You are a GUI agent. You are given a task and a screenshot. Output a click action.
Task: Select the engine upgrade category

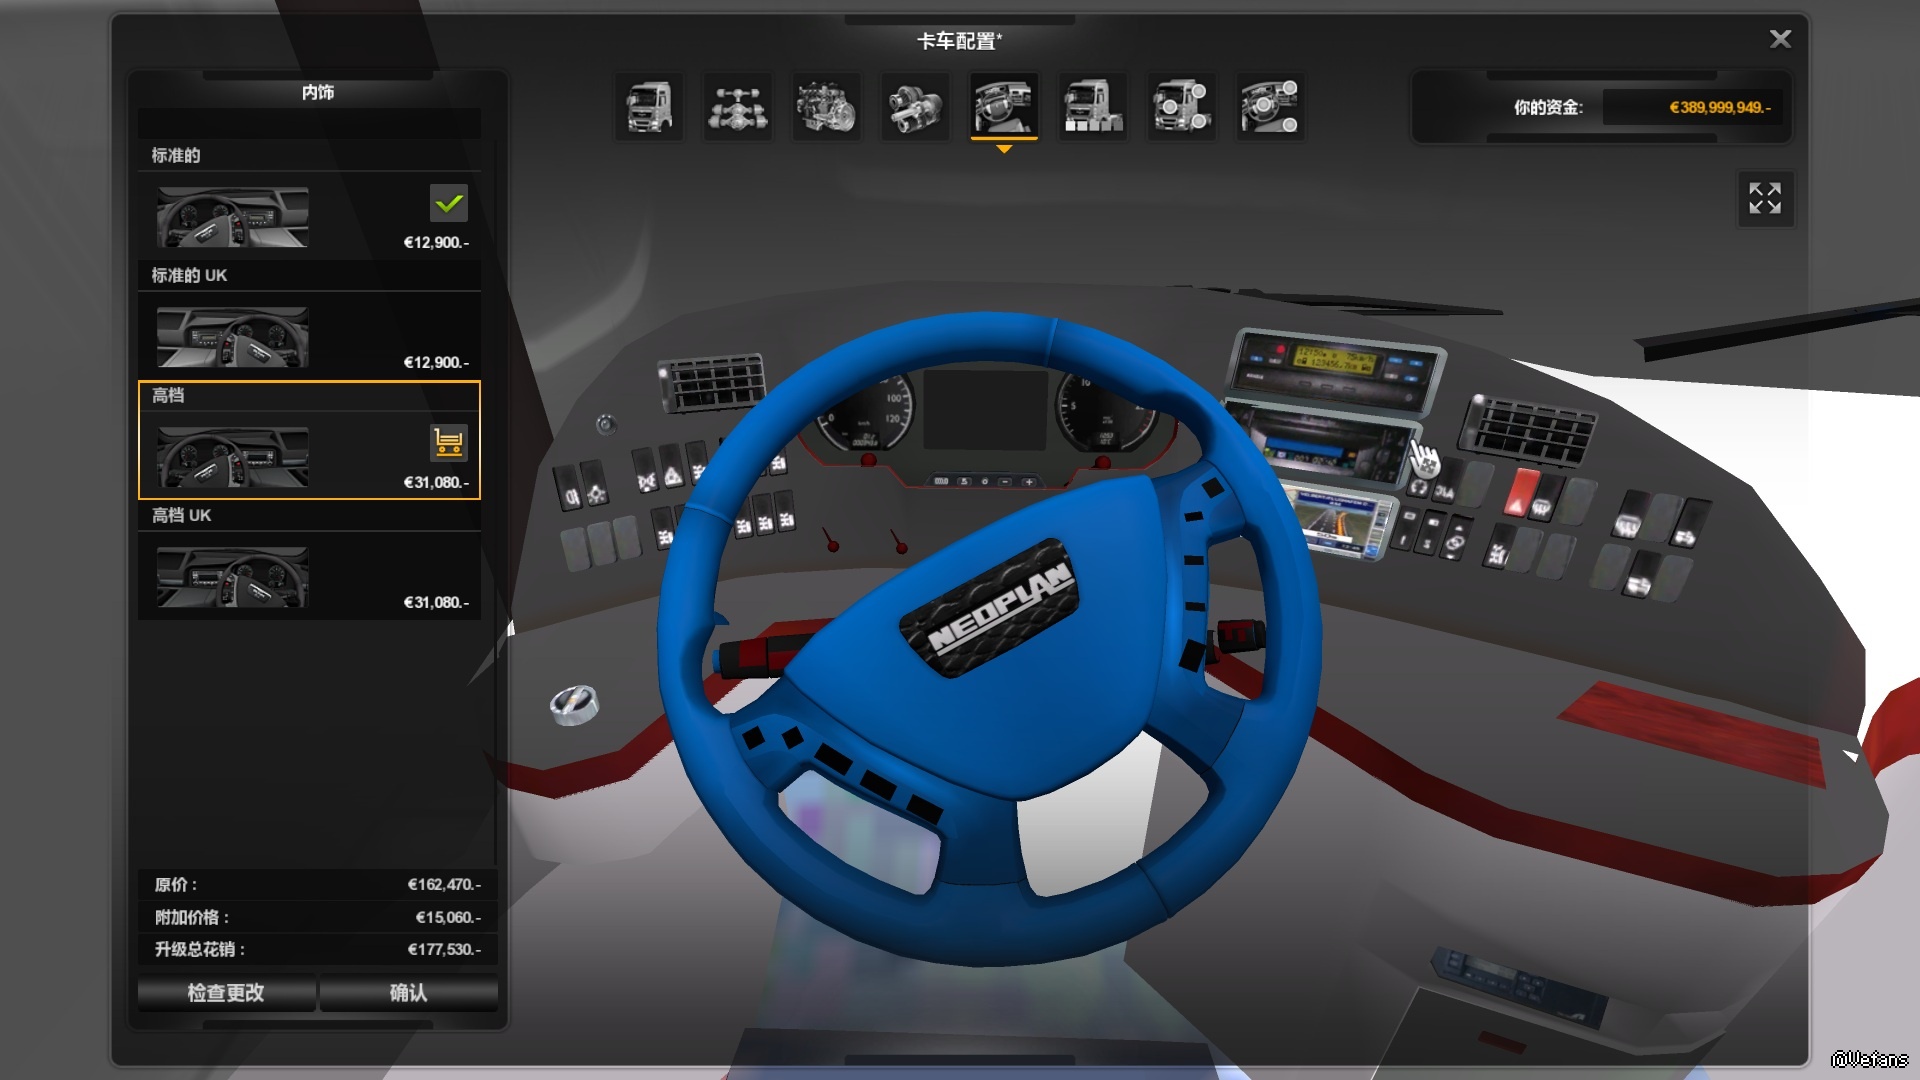tap(826, 106)
